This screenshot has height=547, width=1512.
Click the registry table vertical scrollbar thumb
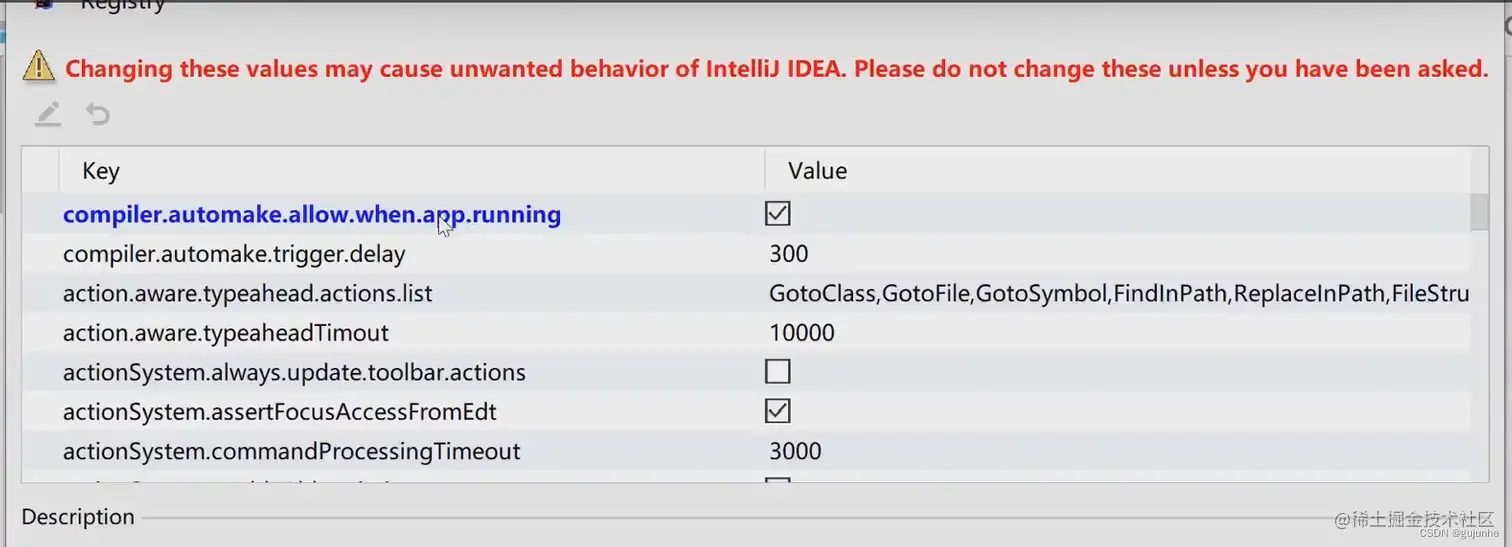1479,212
